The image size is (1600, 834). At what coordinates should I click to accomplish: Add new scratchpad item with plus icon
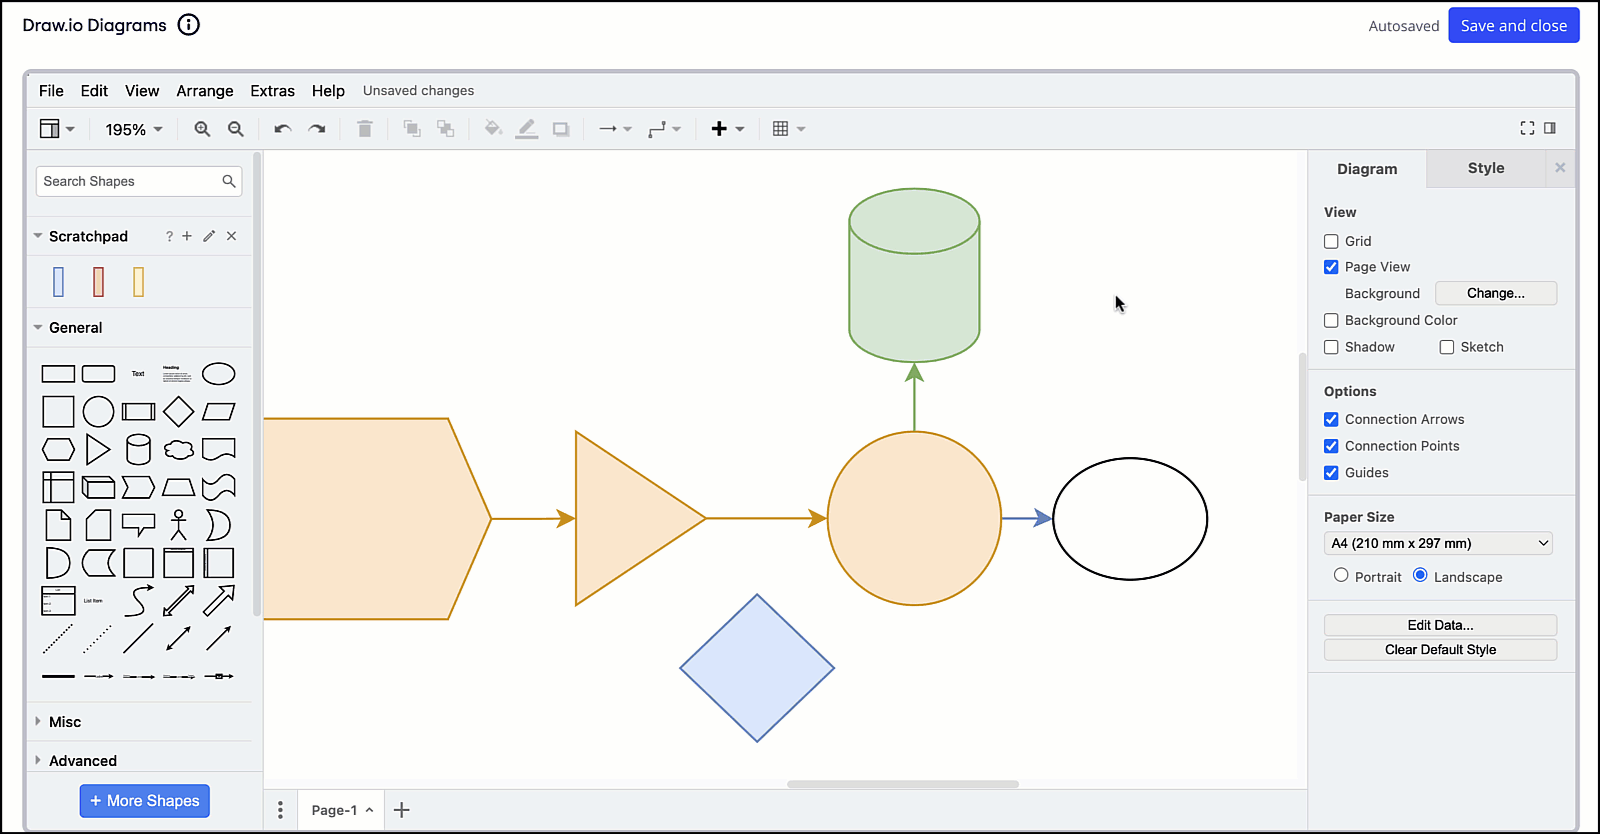(187, 236)
